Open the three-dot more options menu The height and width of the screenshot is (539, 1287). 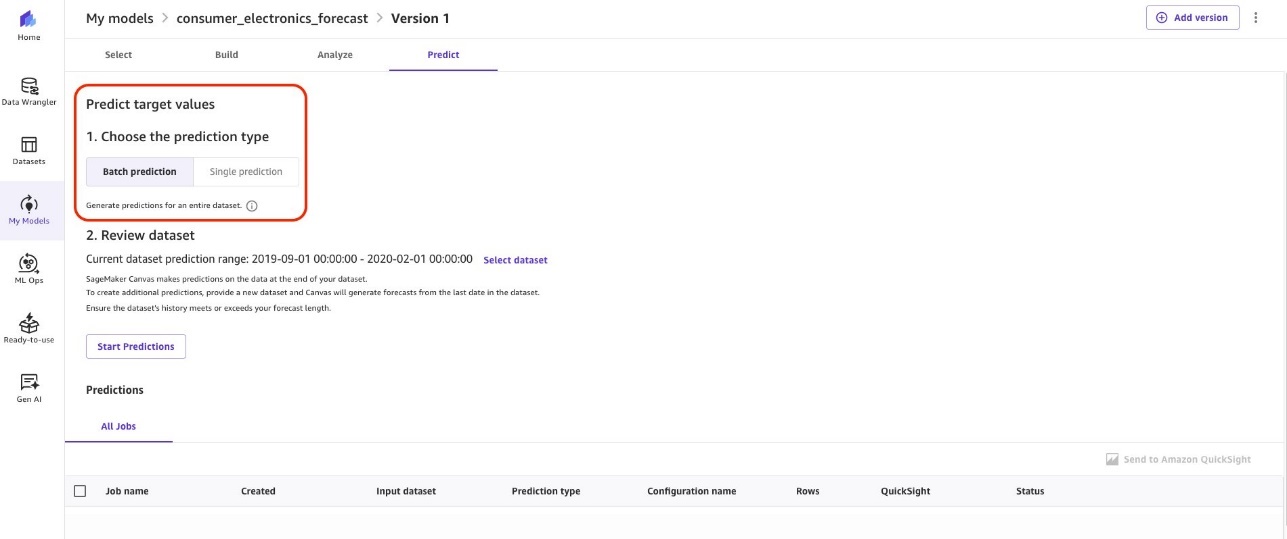pyautogui.click(x=1256, y=18)
